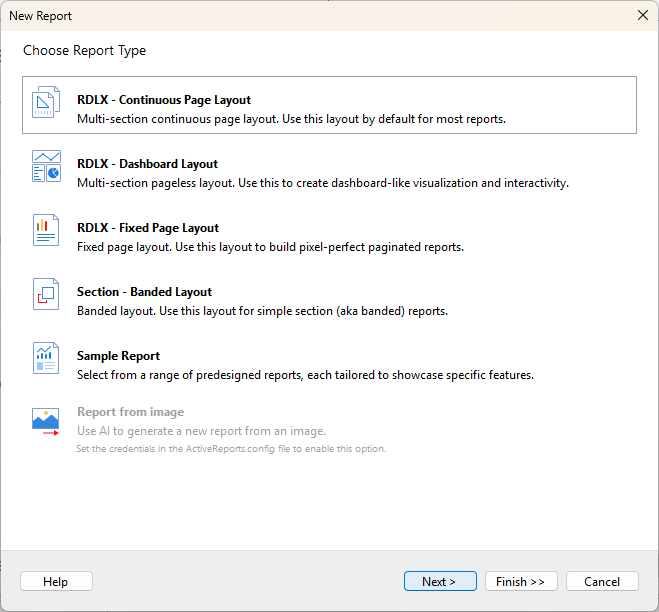Select the 'Section - Banded Layout' title

pos(144,292)
